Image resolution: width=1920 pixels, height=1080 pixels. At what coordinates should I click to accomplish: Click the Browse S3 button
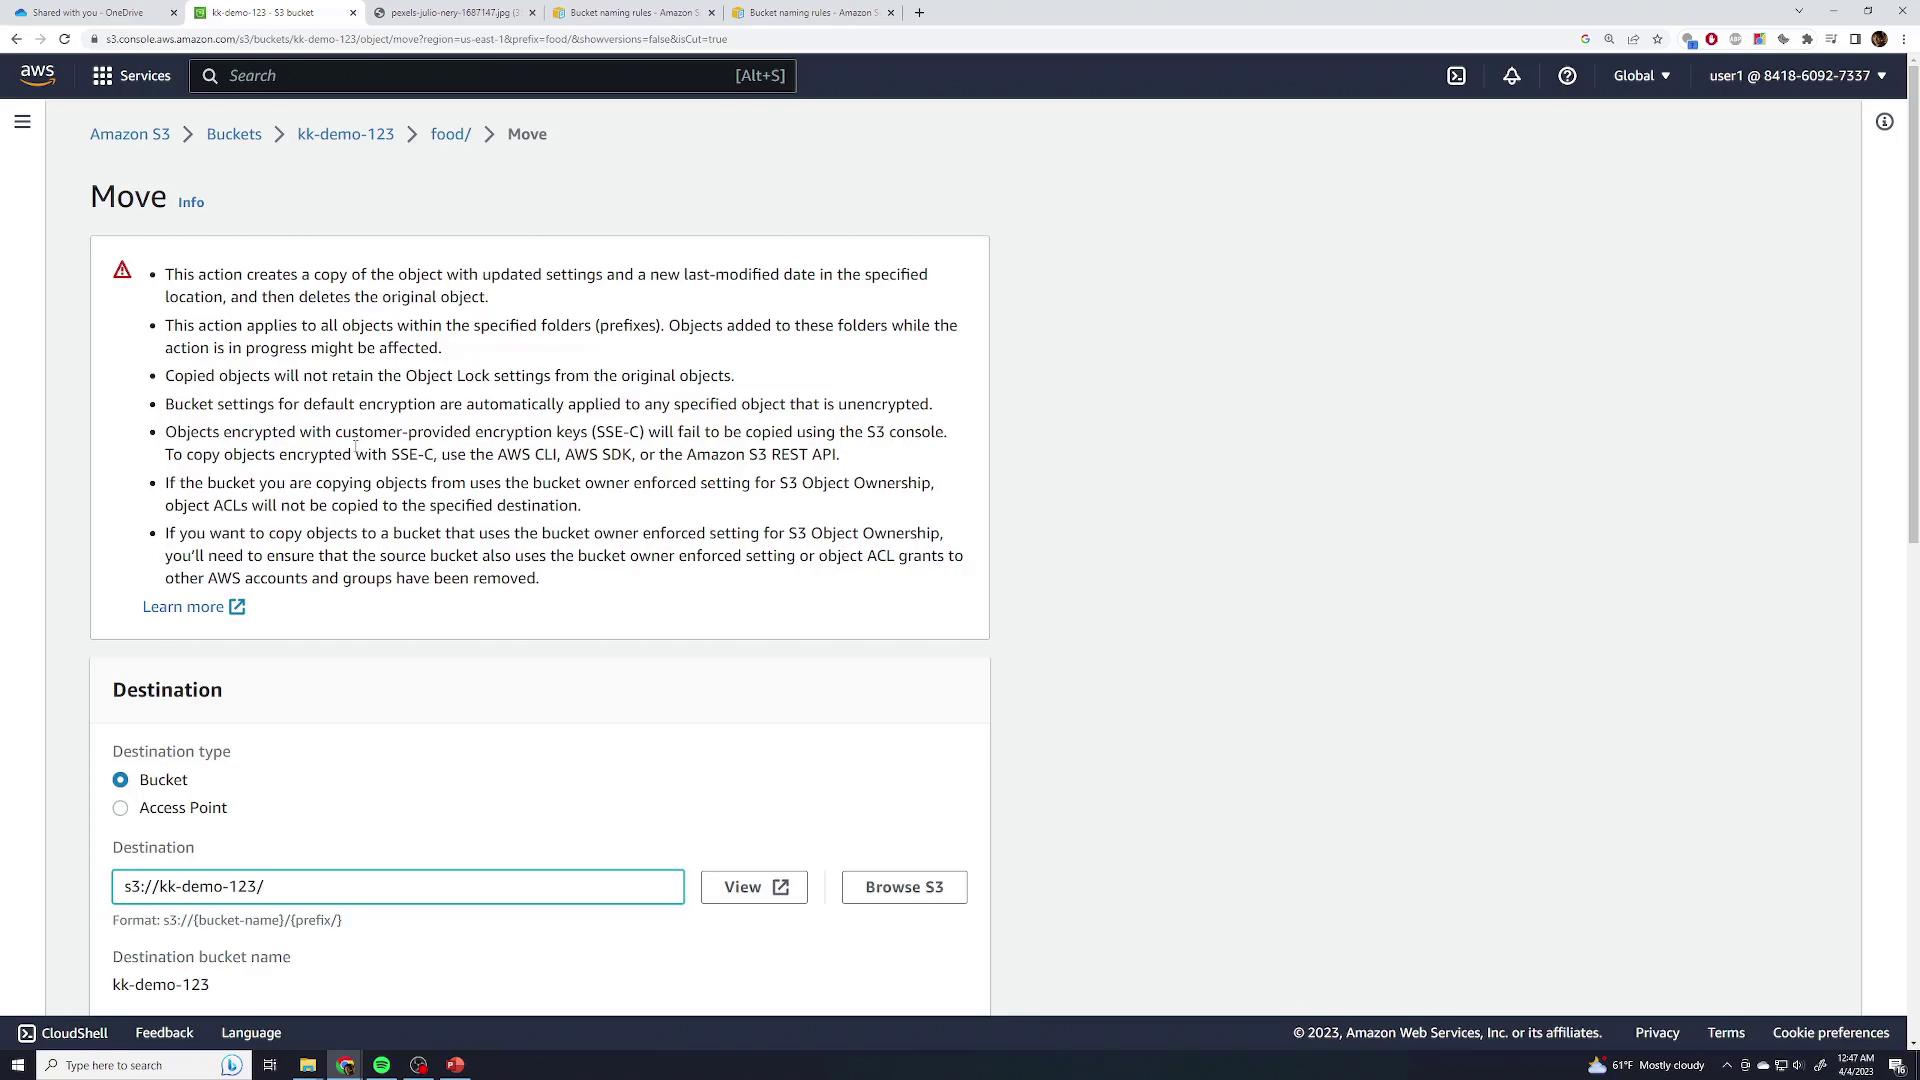pos(903,887)
